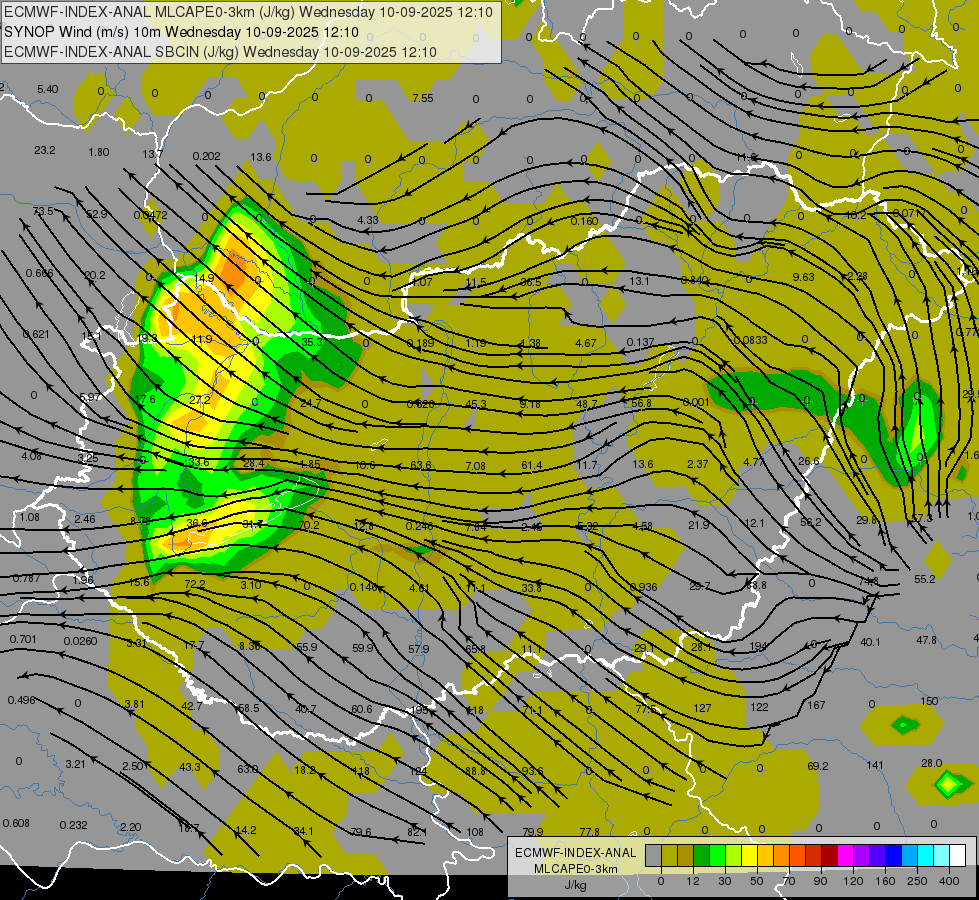This screenshot has width=979, height=900.
Task: Click the map value '0.0833'
Action: [x=750, y=340]
